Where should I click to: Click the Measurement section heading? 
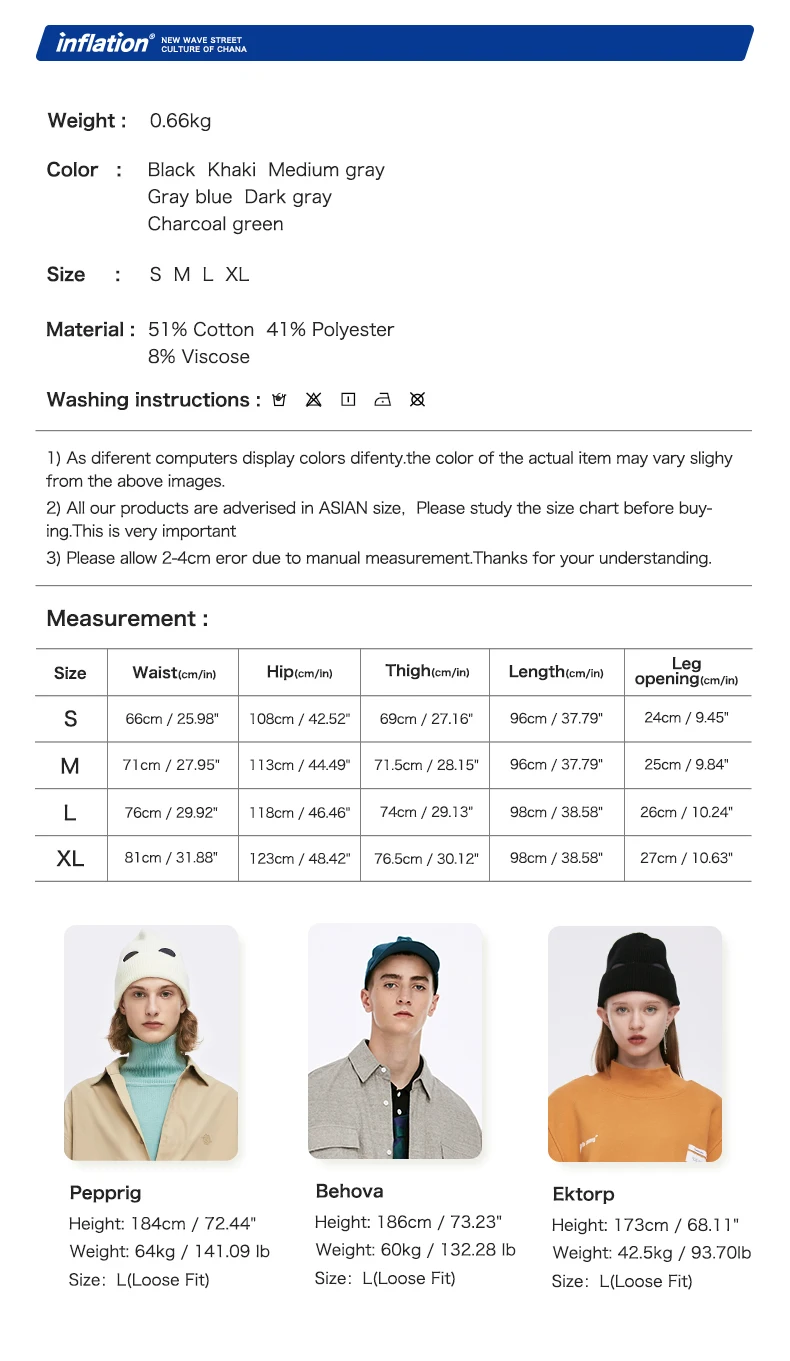(x=127, y=619)
